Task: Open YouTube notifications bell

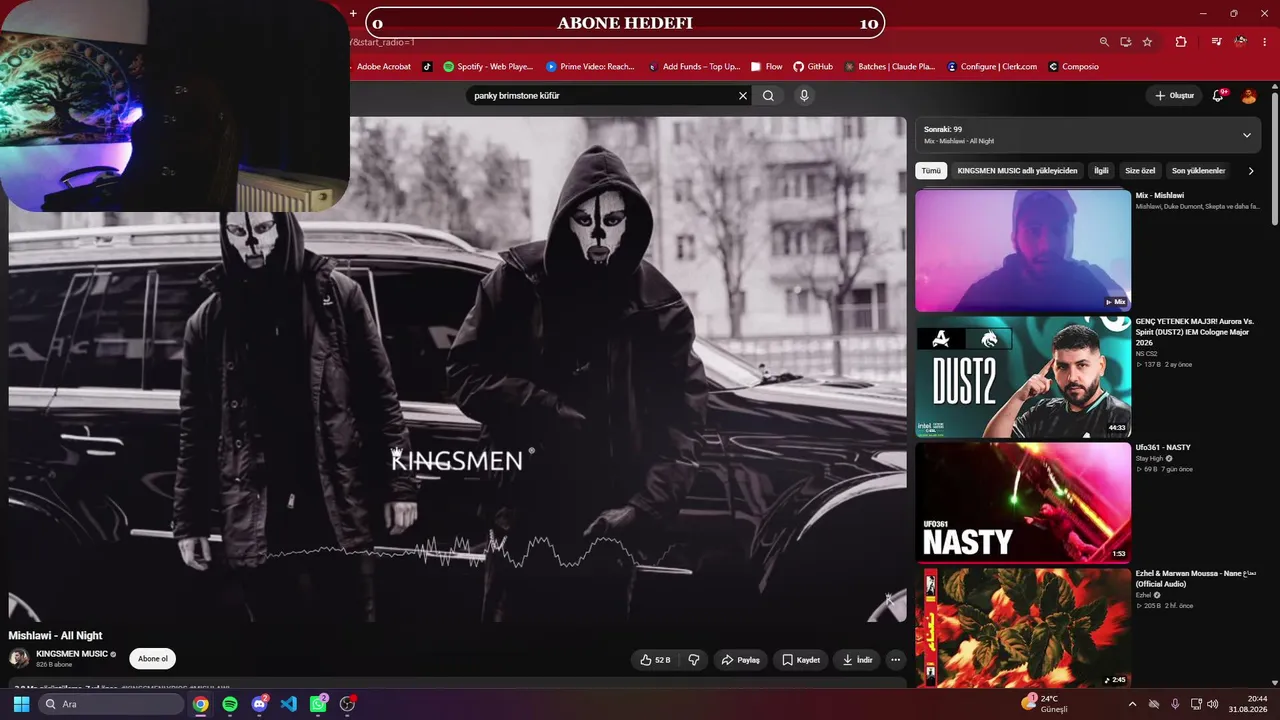Action: tap(1218, 96)
